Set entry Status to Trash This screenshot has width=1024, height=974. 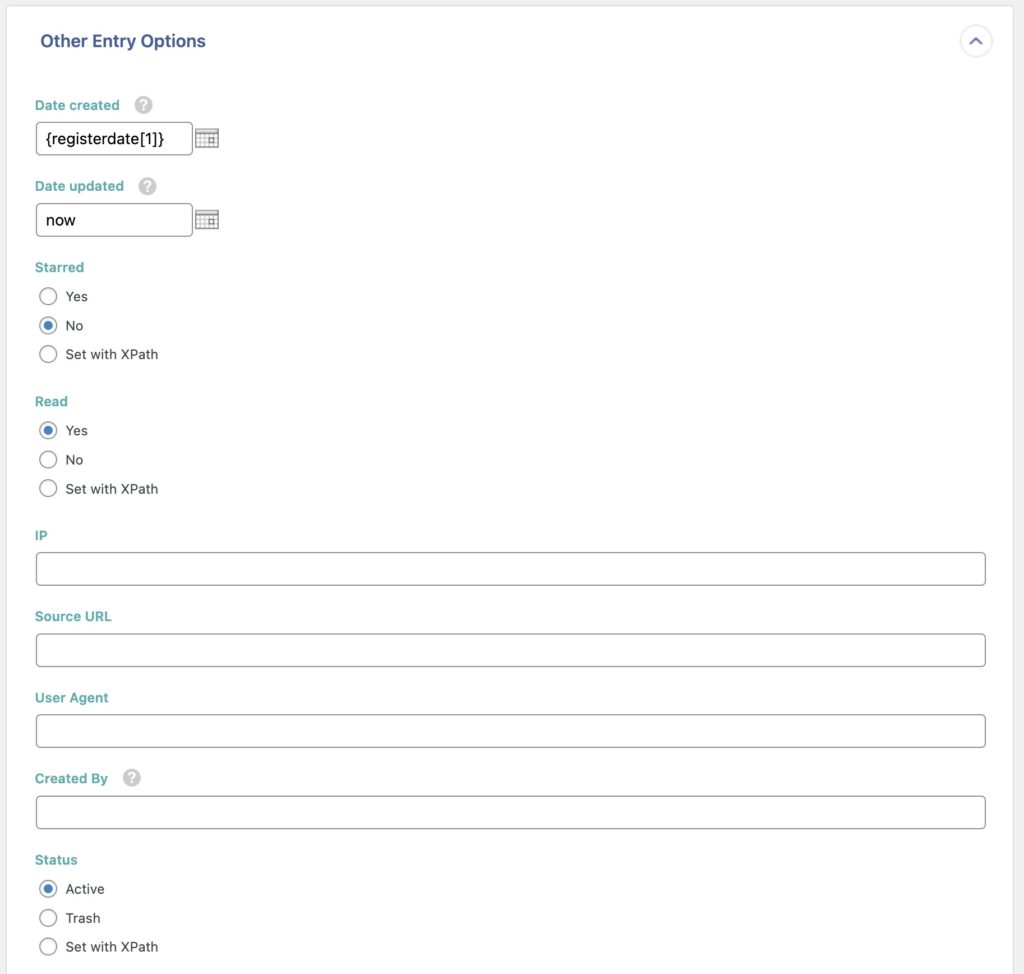(47, 917)
